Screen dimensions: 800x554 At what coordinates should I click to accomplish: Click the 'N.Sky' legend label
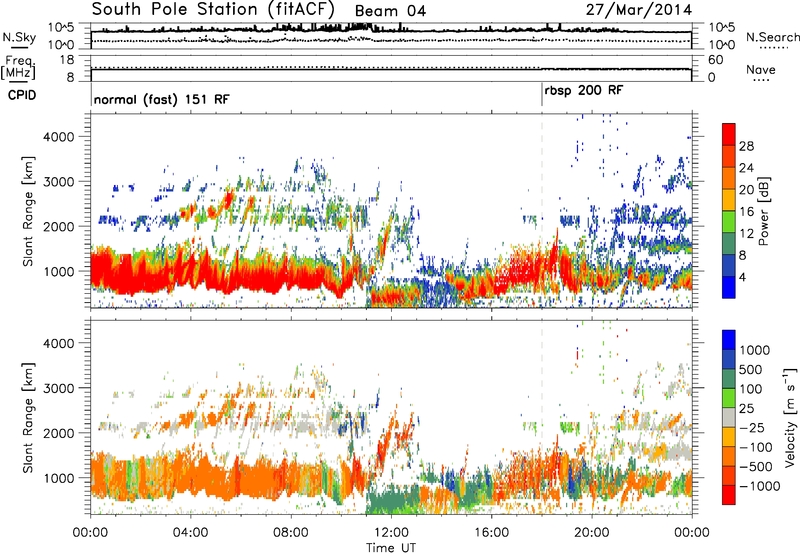(19, 37)
